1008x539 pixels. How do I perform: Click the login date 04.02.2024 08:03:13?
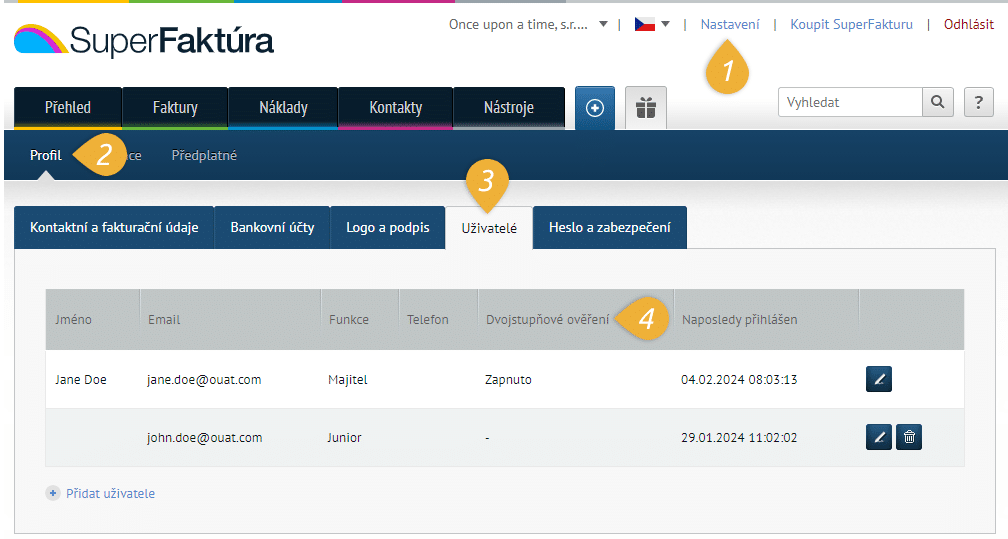(x=739, y=379)
